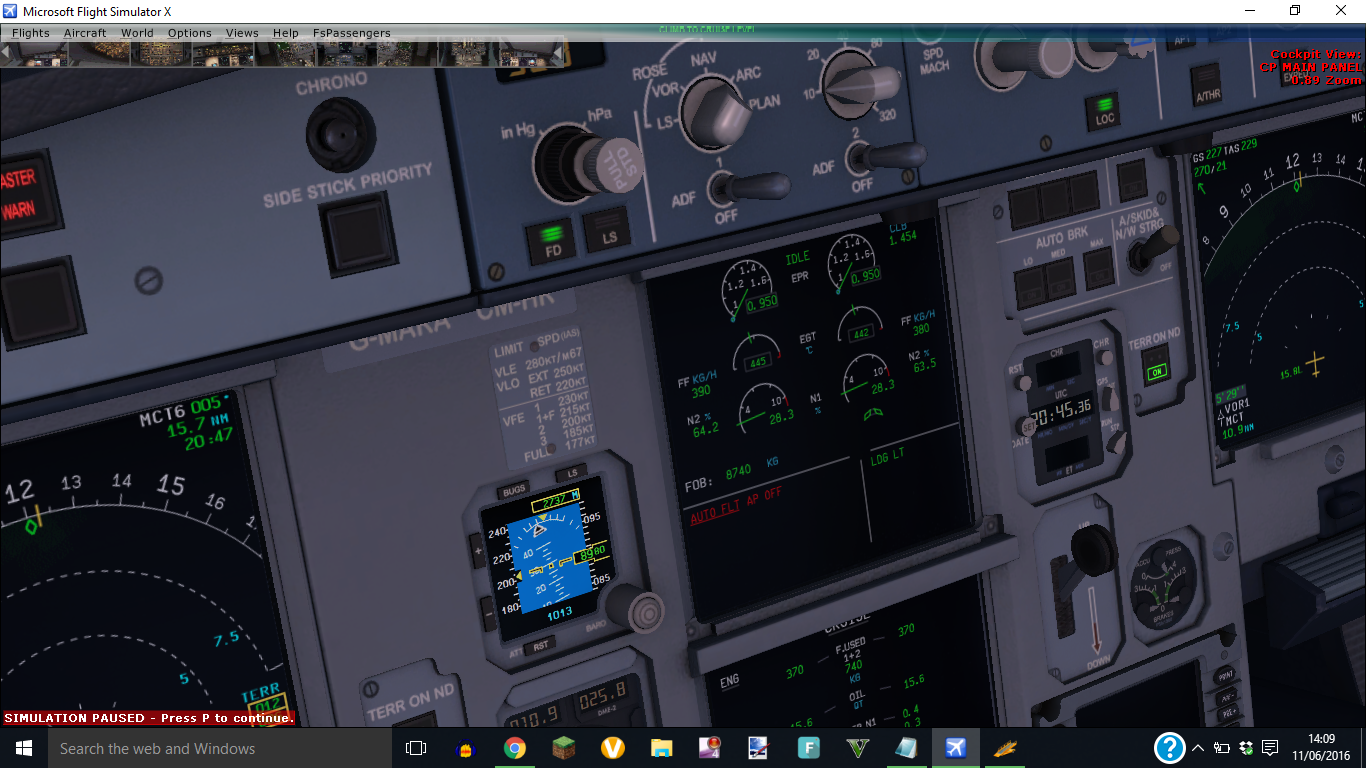
Task: Turn the ND range knob to 320
Action: tap(852, 85)
